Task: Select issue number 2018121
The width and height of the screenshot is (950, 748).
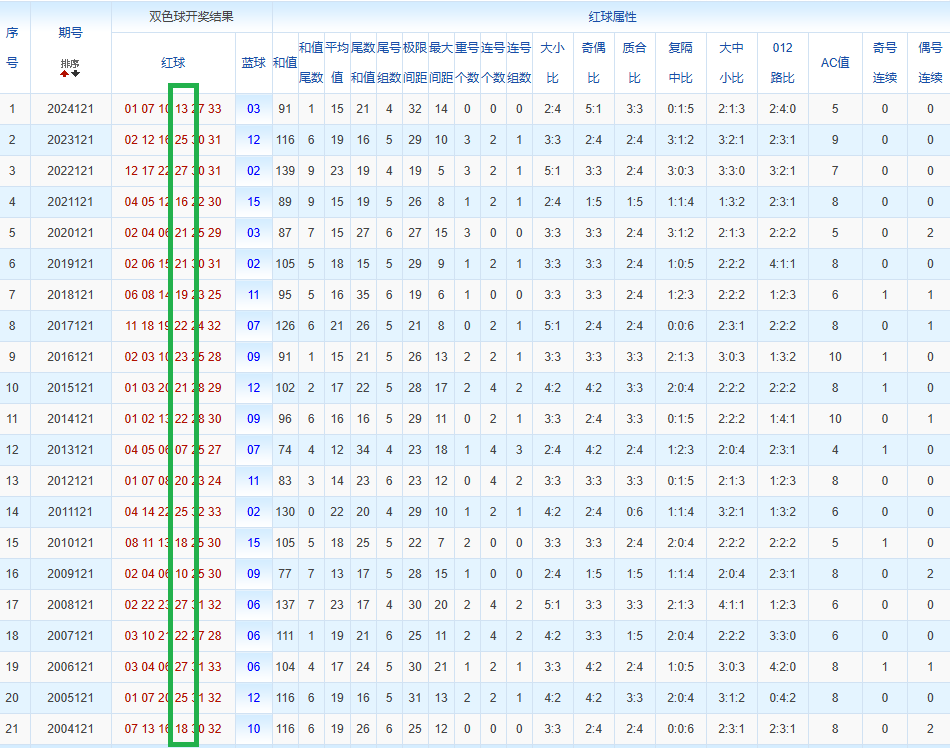Action: pyautogui.click(x=70, y=295)
